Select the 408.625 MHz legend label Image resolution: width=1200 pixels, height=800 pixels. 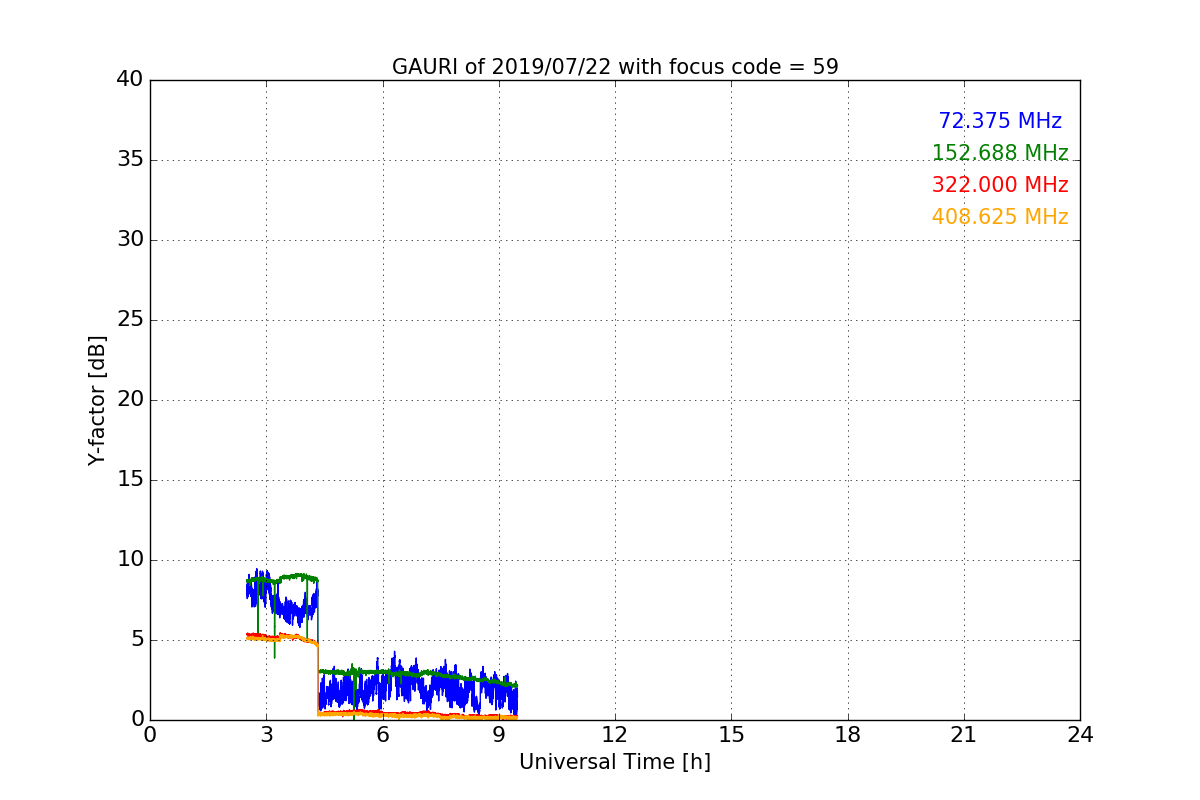coord(1000,217)
